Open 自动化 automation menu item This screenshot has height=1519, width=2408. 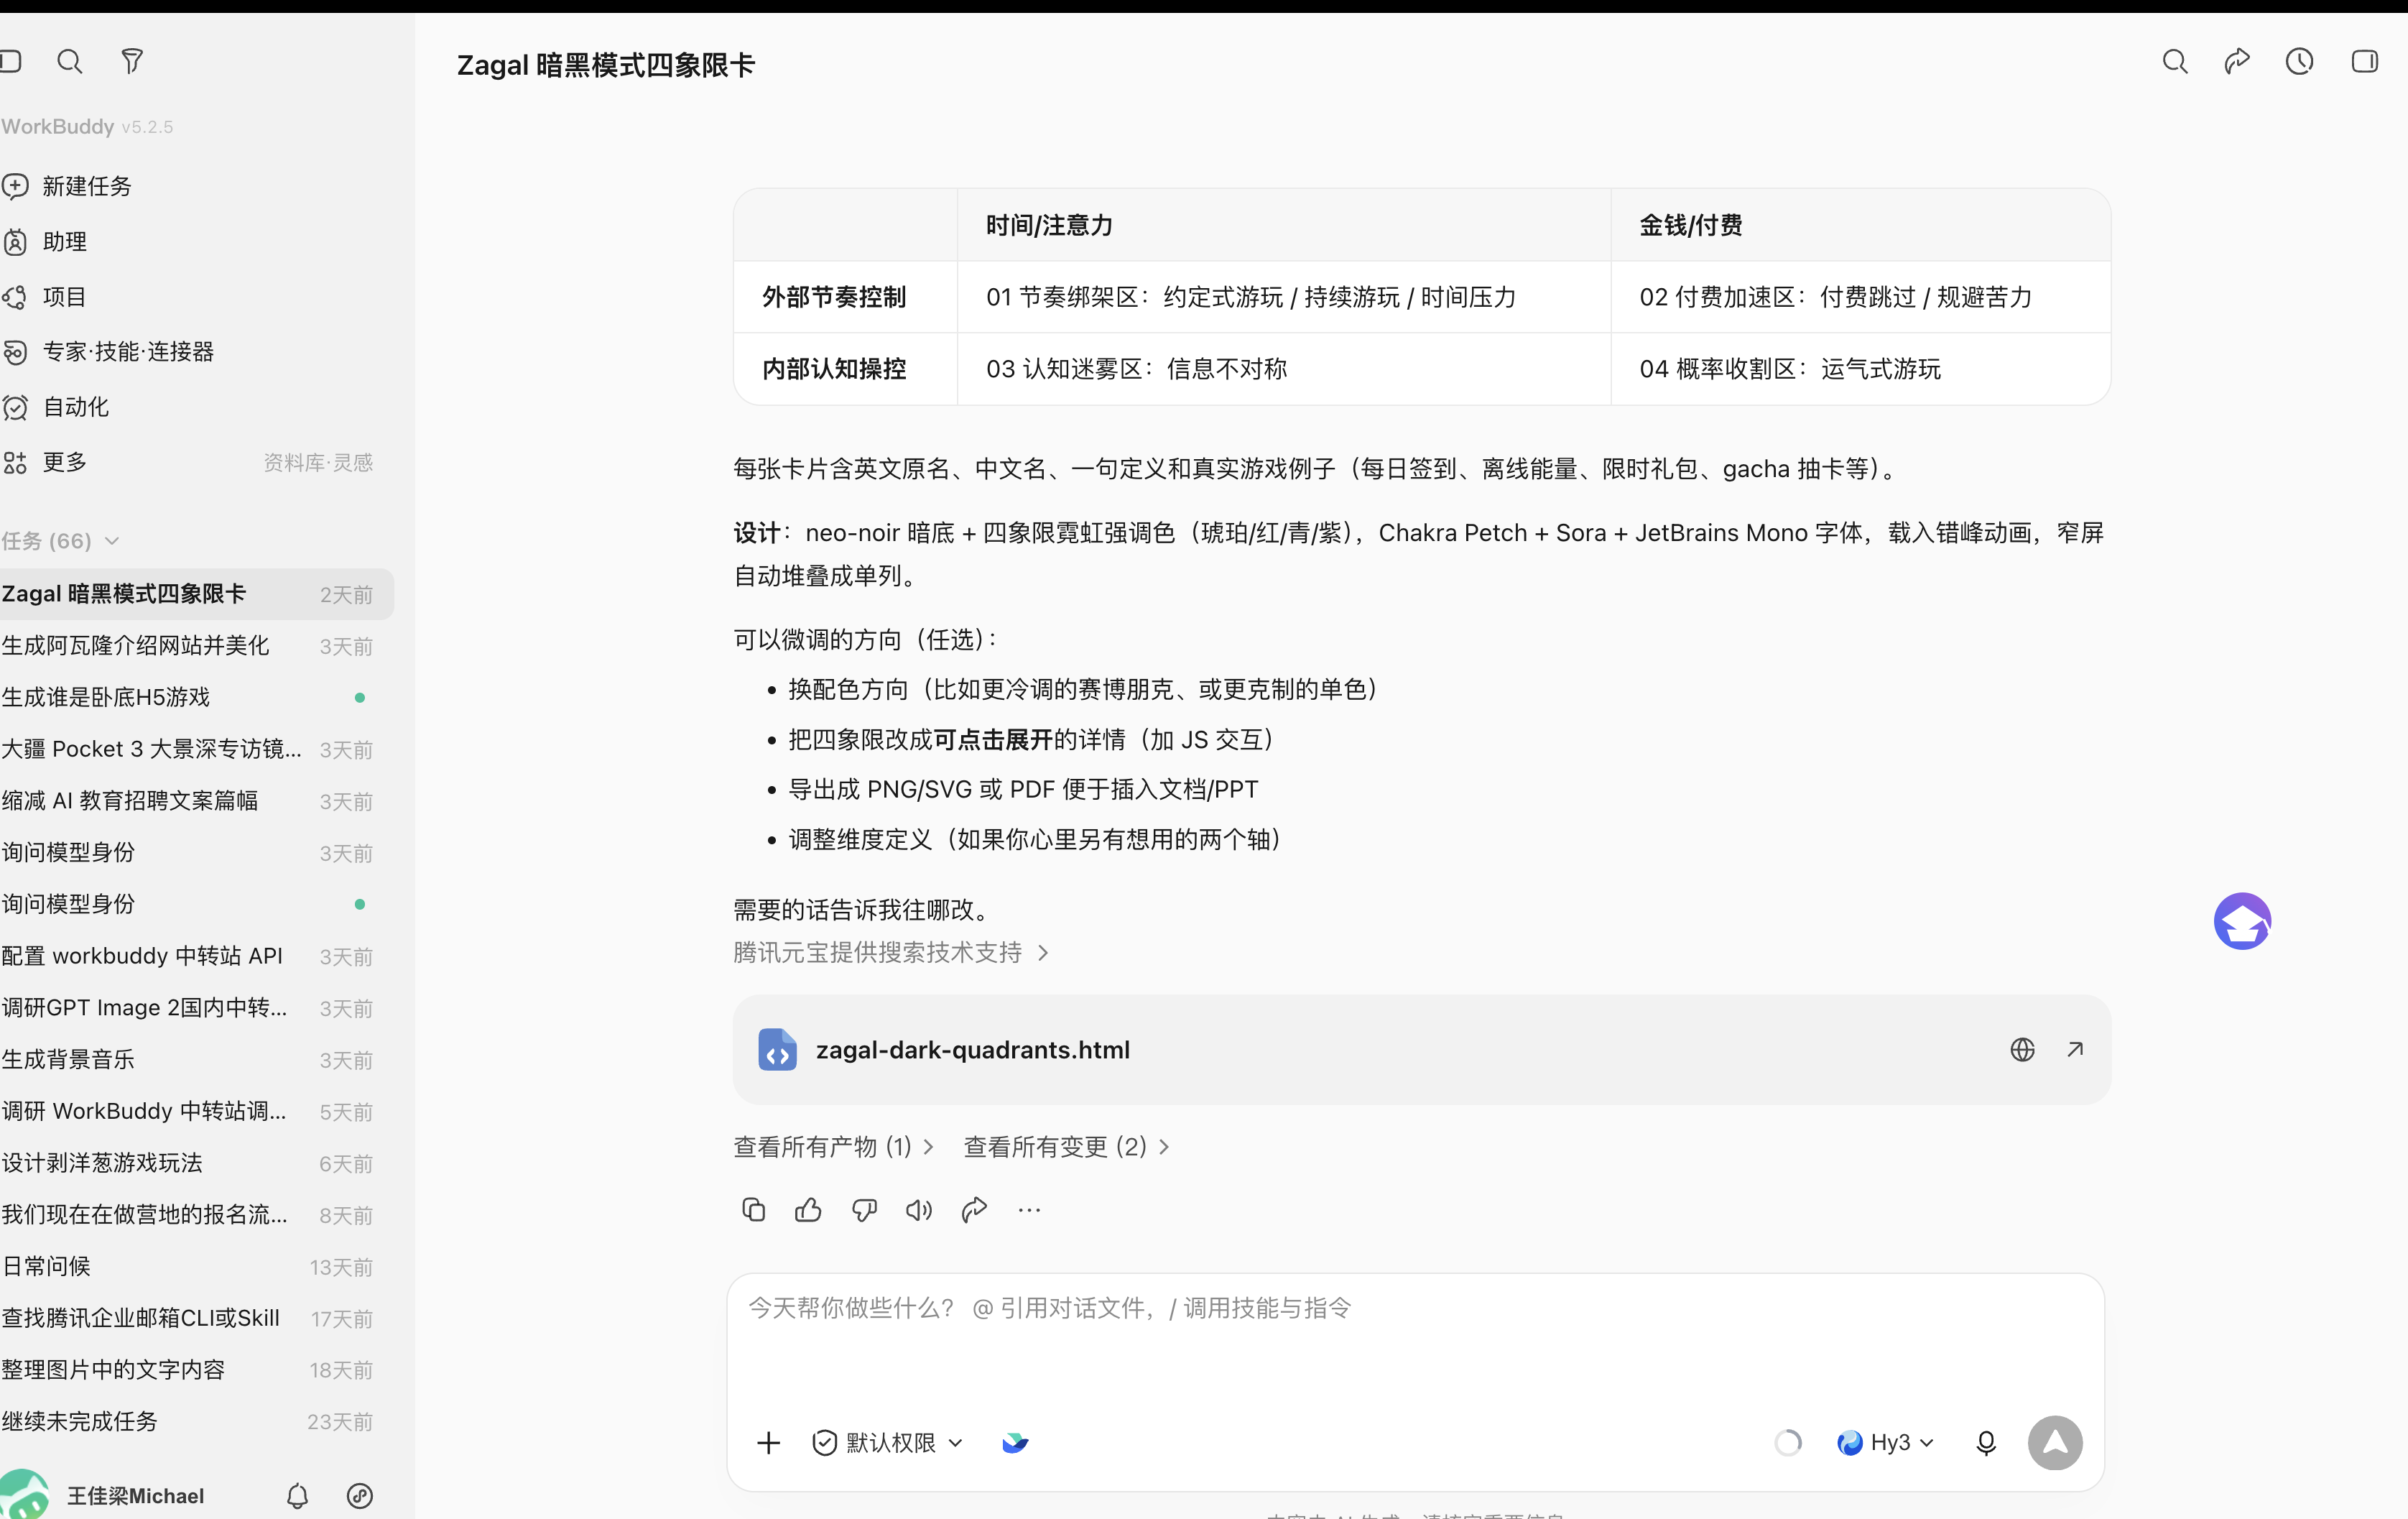[x=56, y=407]
